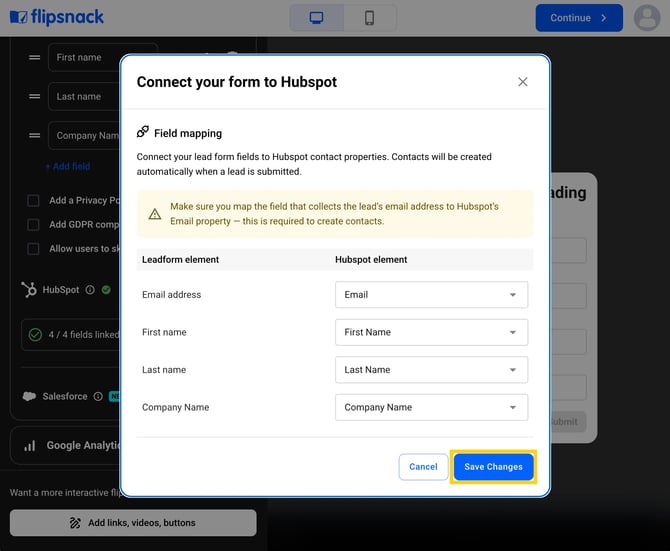Image resolution: width=670 pixels, height=551 pixels.
Task: Switch to desktop preview mode
Action: (x=317, y=18)
